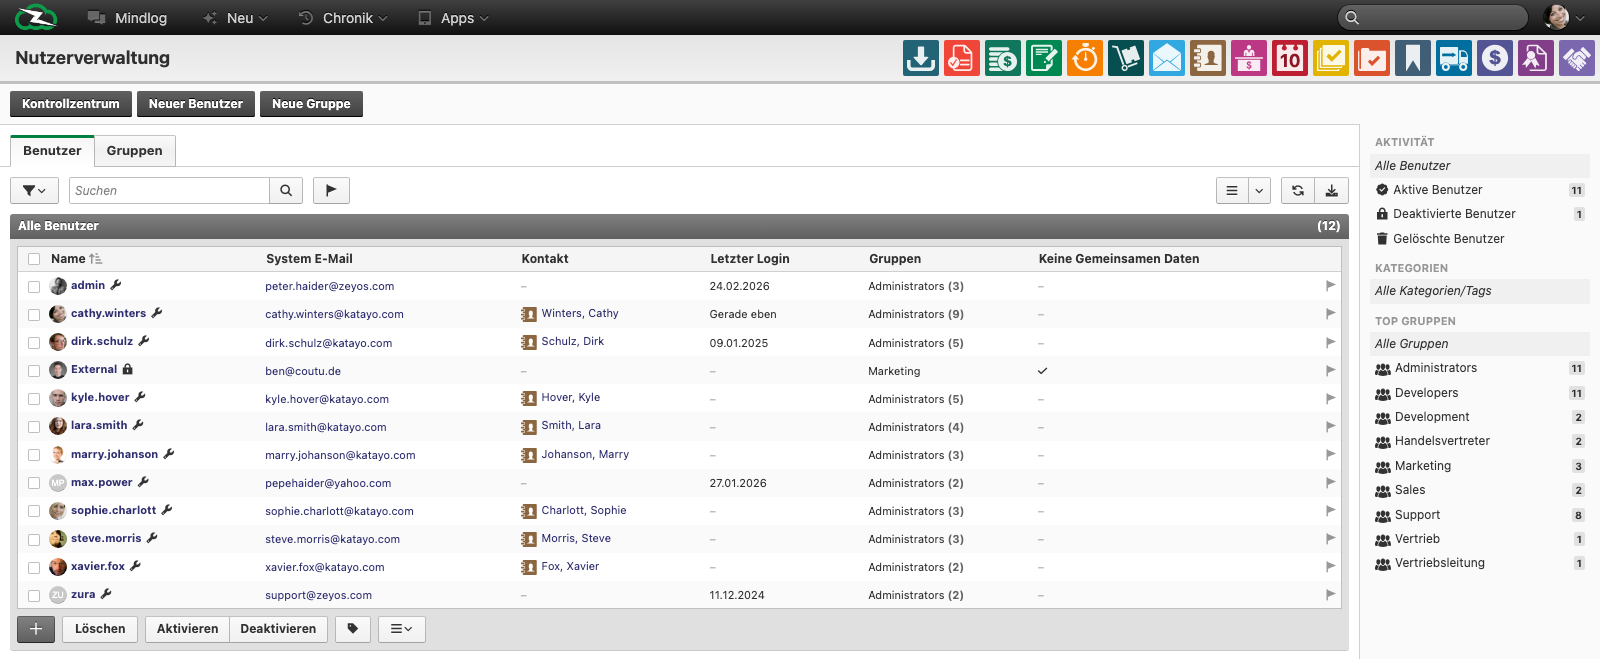Image resolution: width=1600 pixels, height=659 pixels.
Task: Export the user list with download icon
Action: pos(1332,190)
